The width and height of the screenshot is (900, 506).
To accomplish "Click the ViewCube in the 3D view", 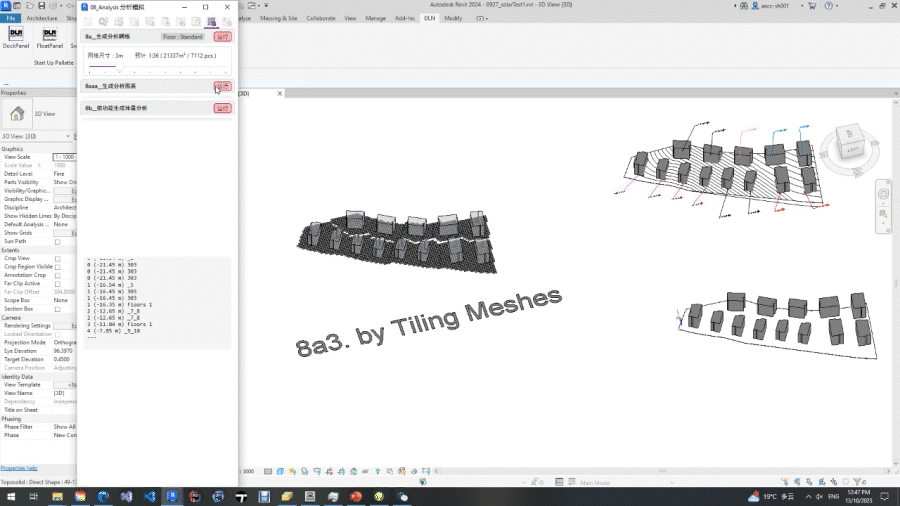I will pyautogui.click(x=850, y=144).
